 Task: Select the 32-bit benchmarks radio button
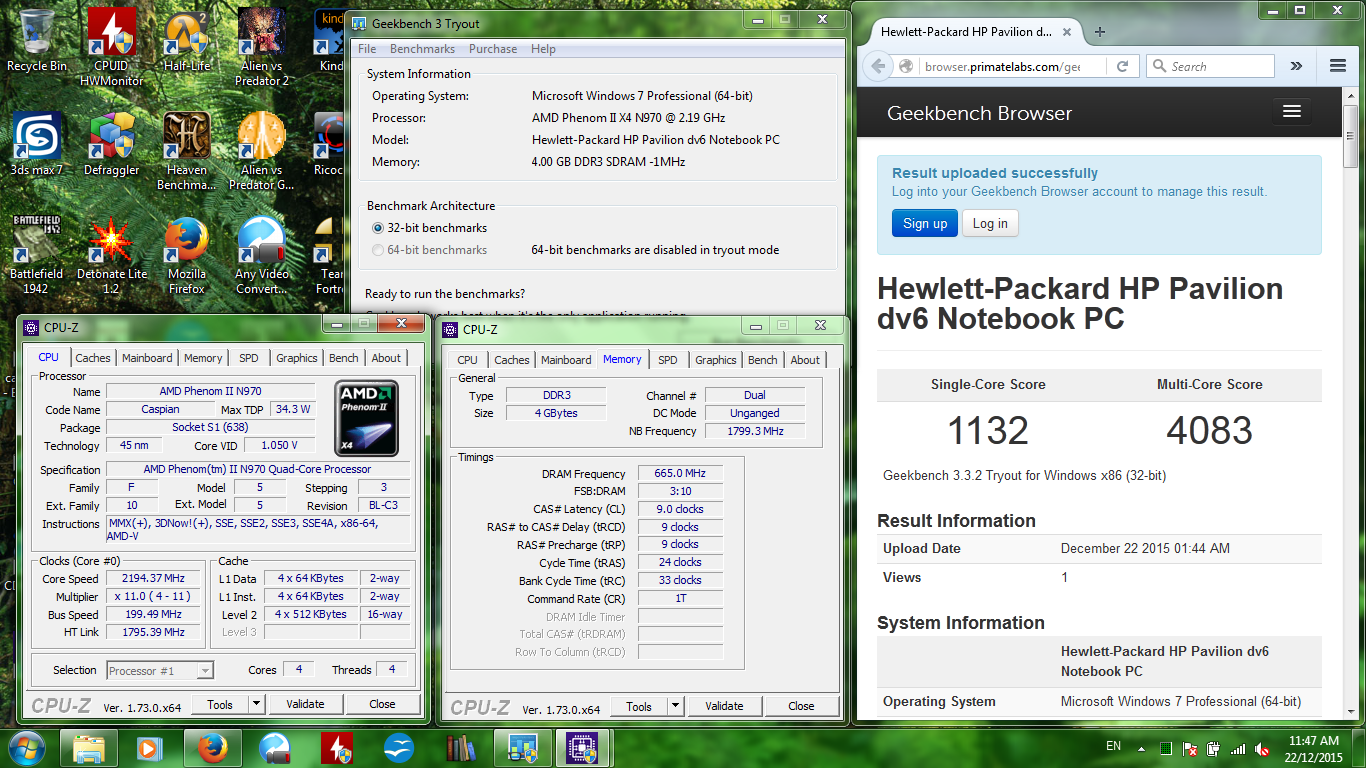[378, 228]
